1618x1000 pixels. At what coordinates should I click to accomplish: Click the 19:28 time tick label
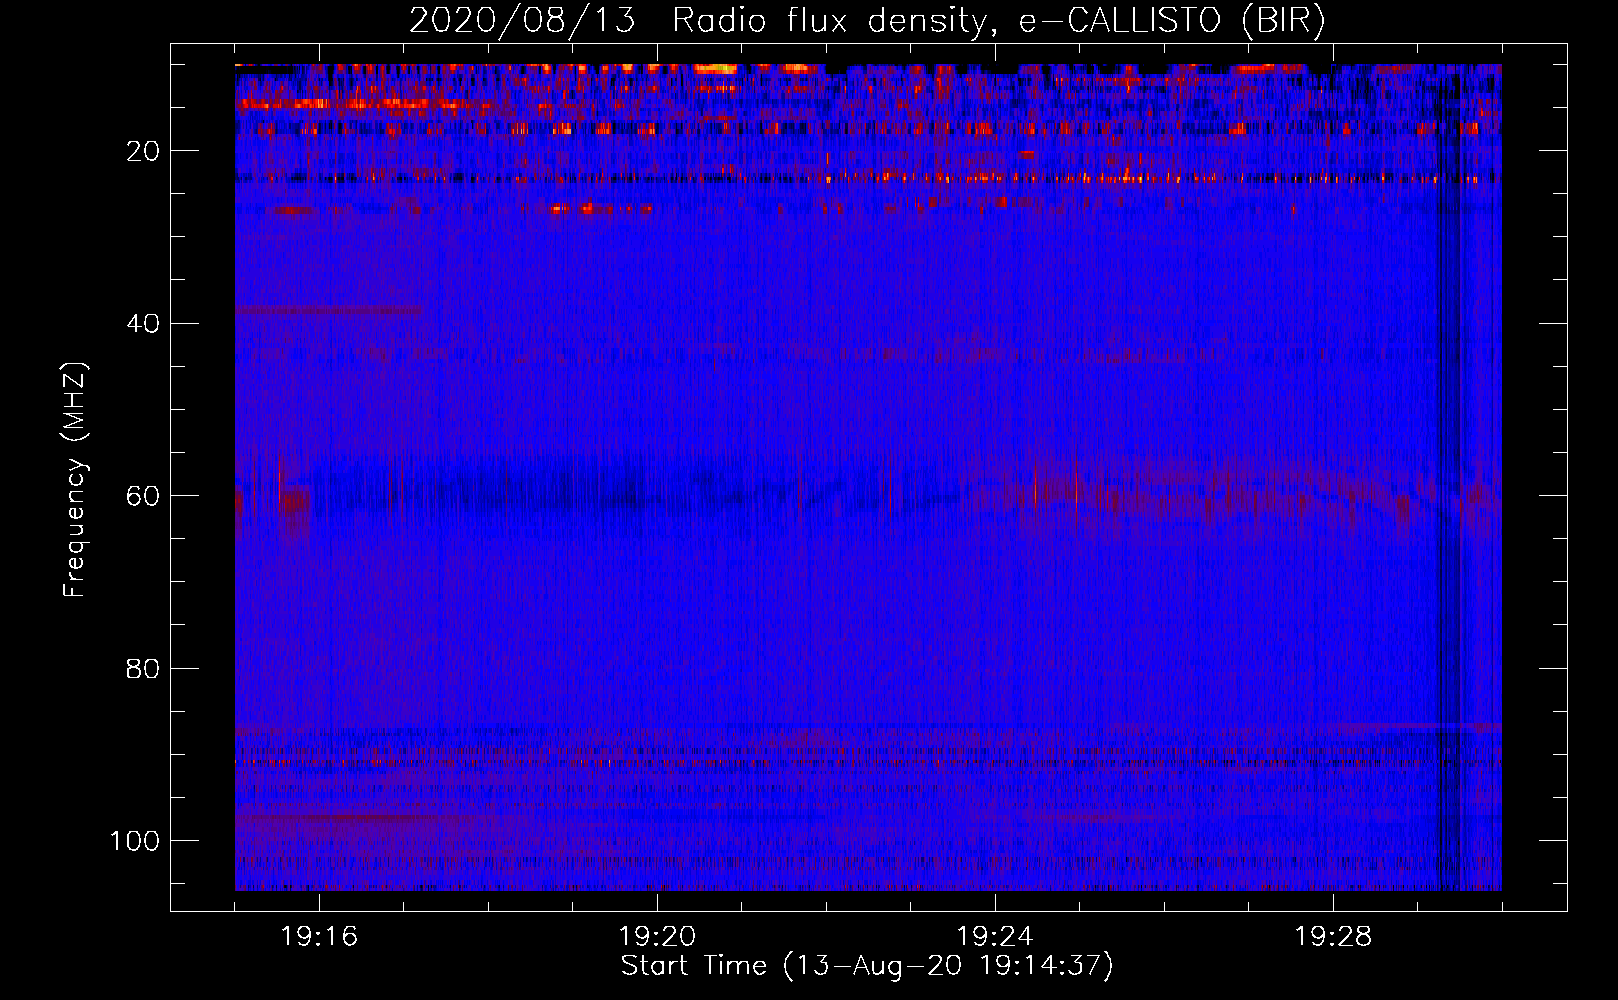coord(1333,937)
